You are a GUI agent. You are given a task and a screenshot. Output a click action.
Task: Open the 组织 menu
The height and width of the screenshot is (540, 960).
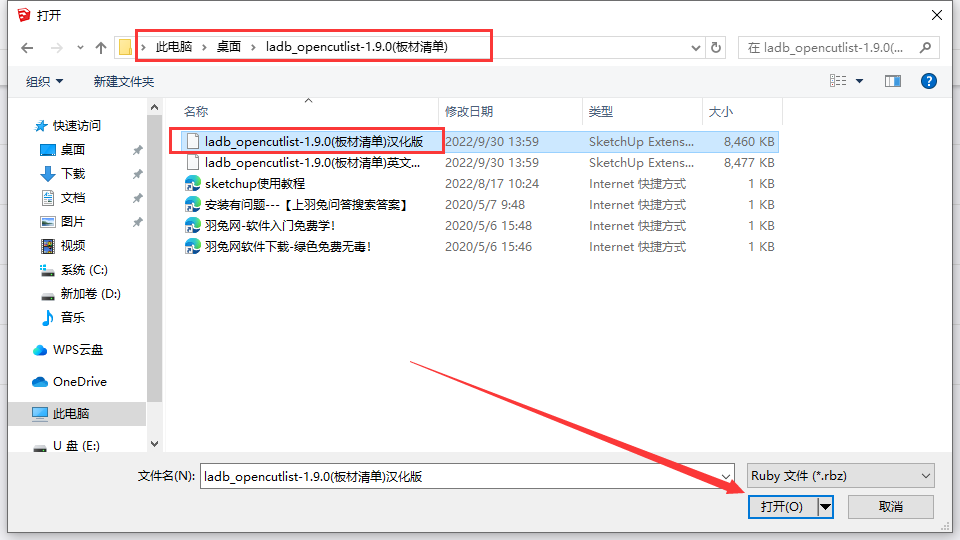44,81
